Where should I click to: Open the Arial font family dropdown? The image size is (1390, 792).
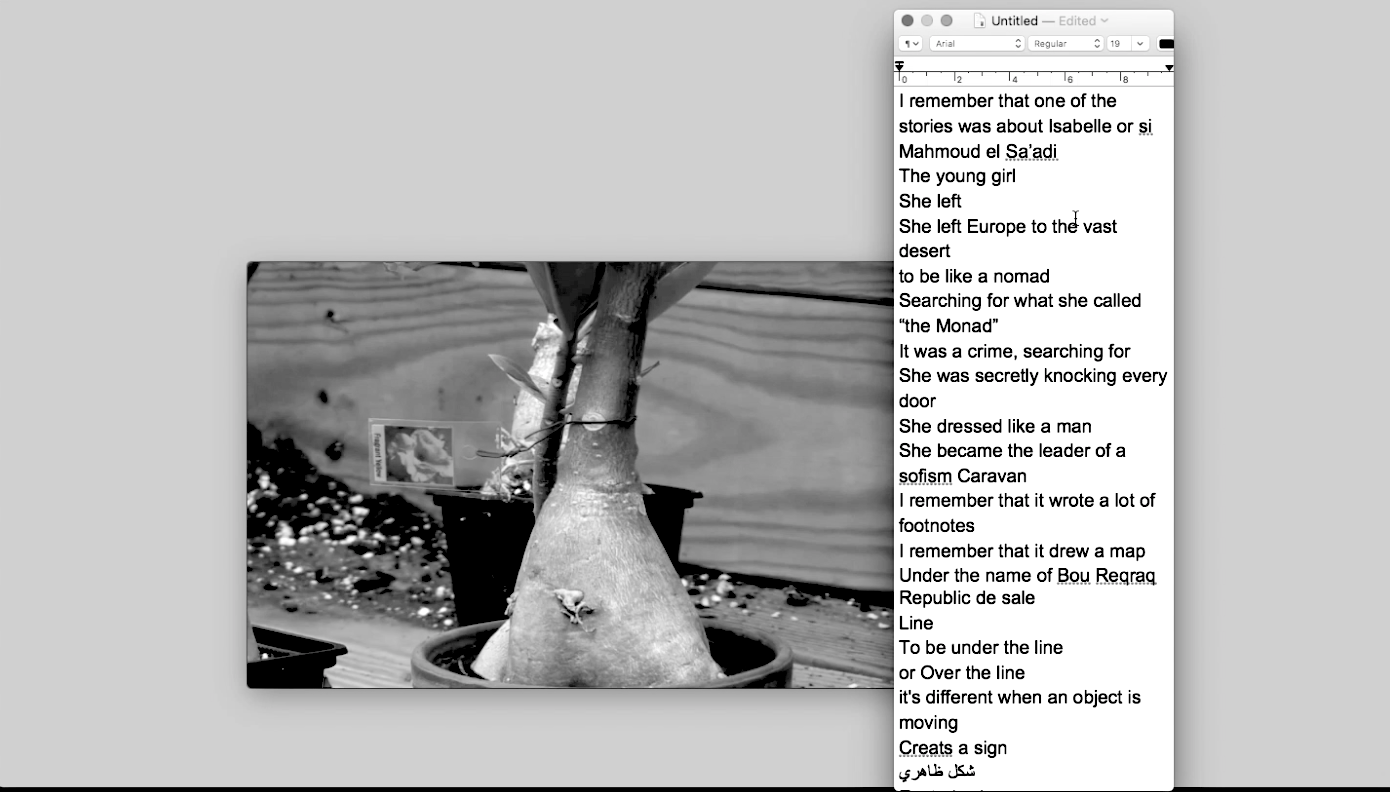977,44
